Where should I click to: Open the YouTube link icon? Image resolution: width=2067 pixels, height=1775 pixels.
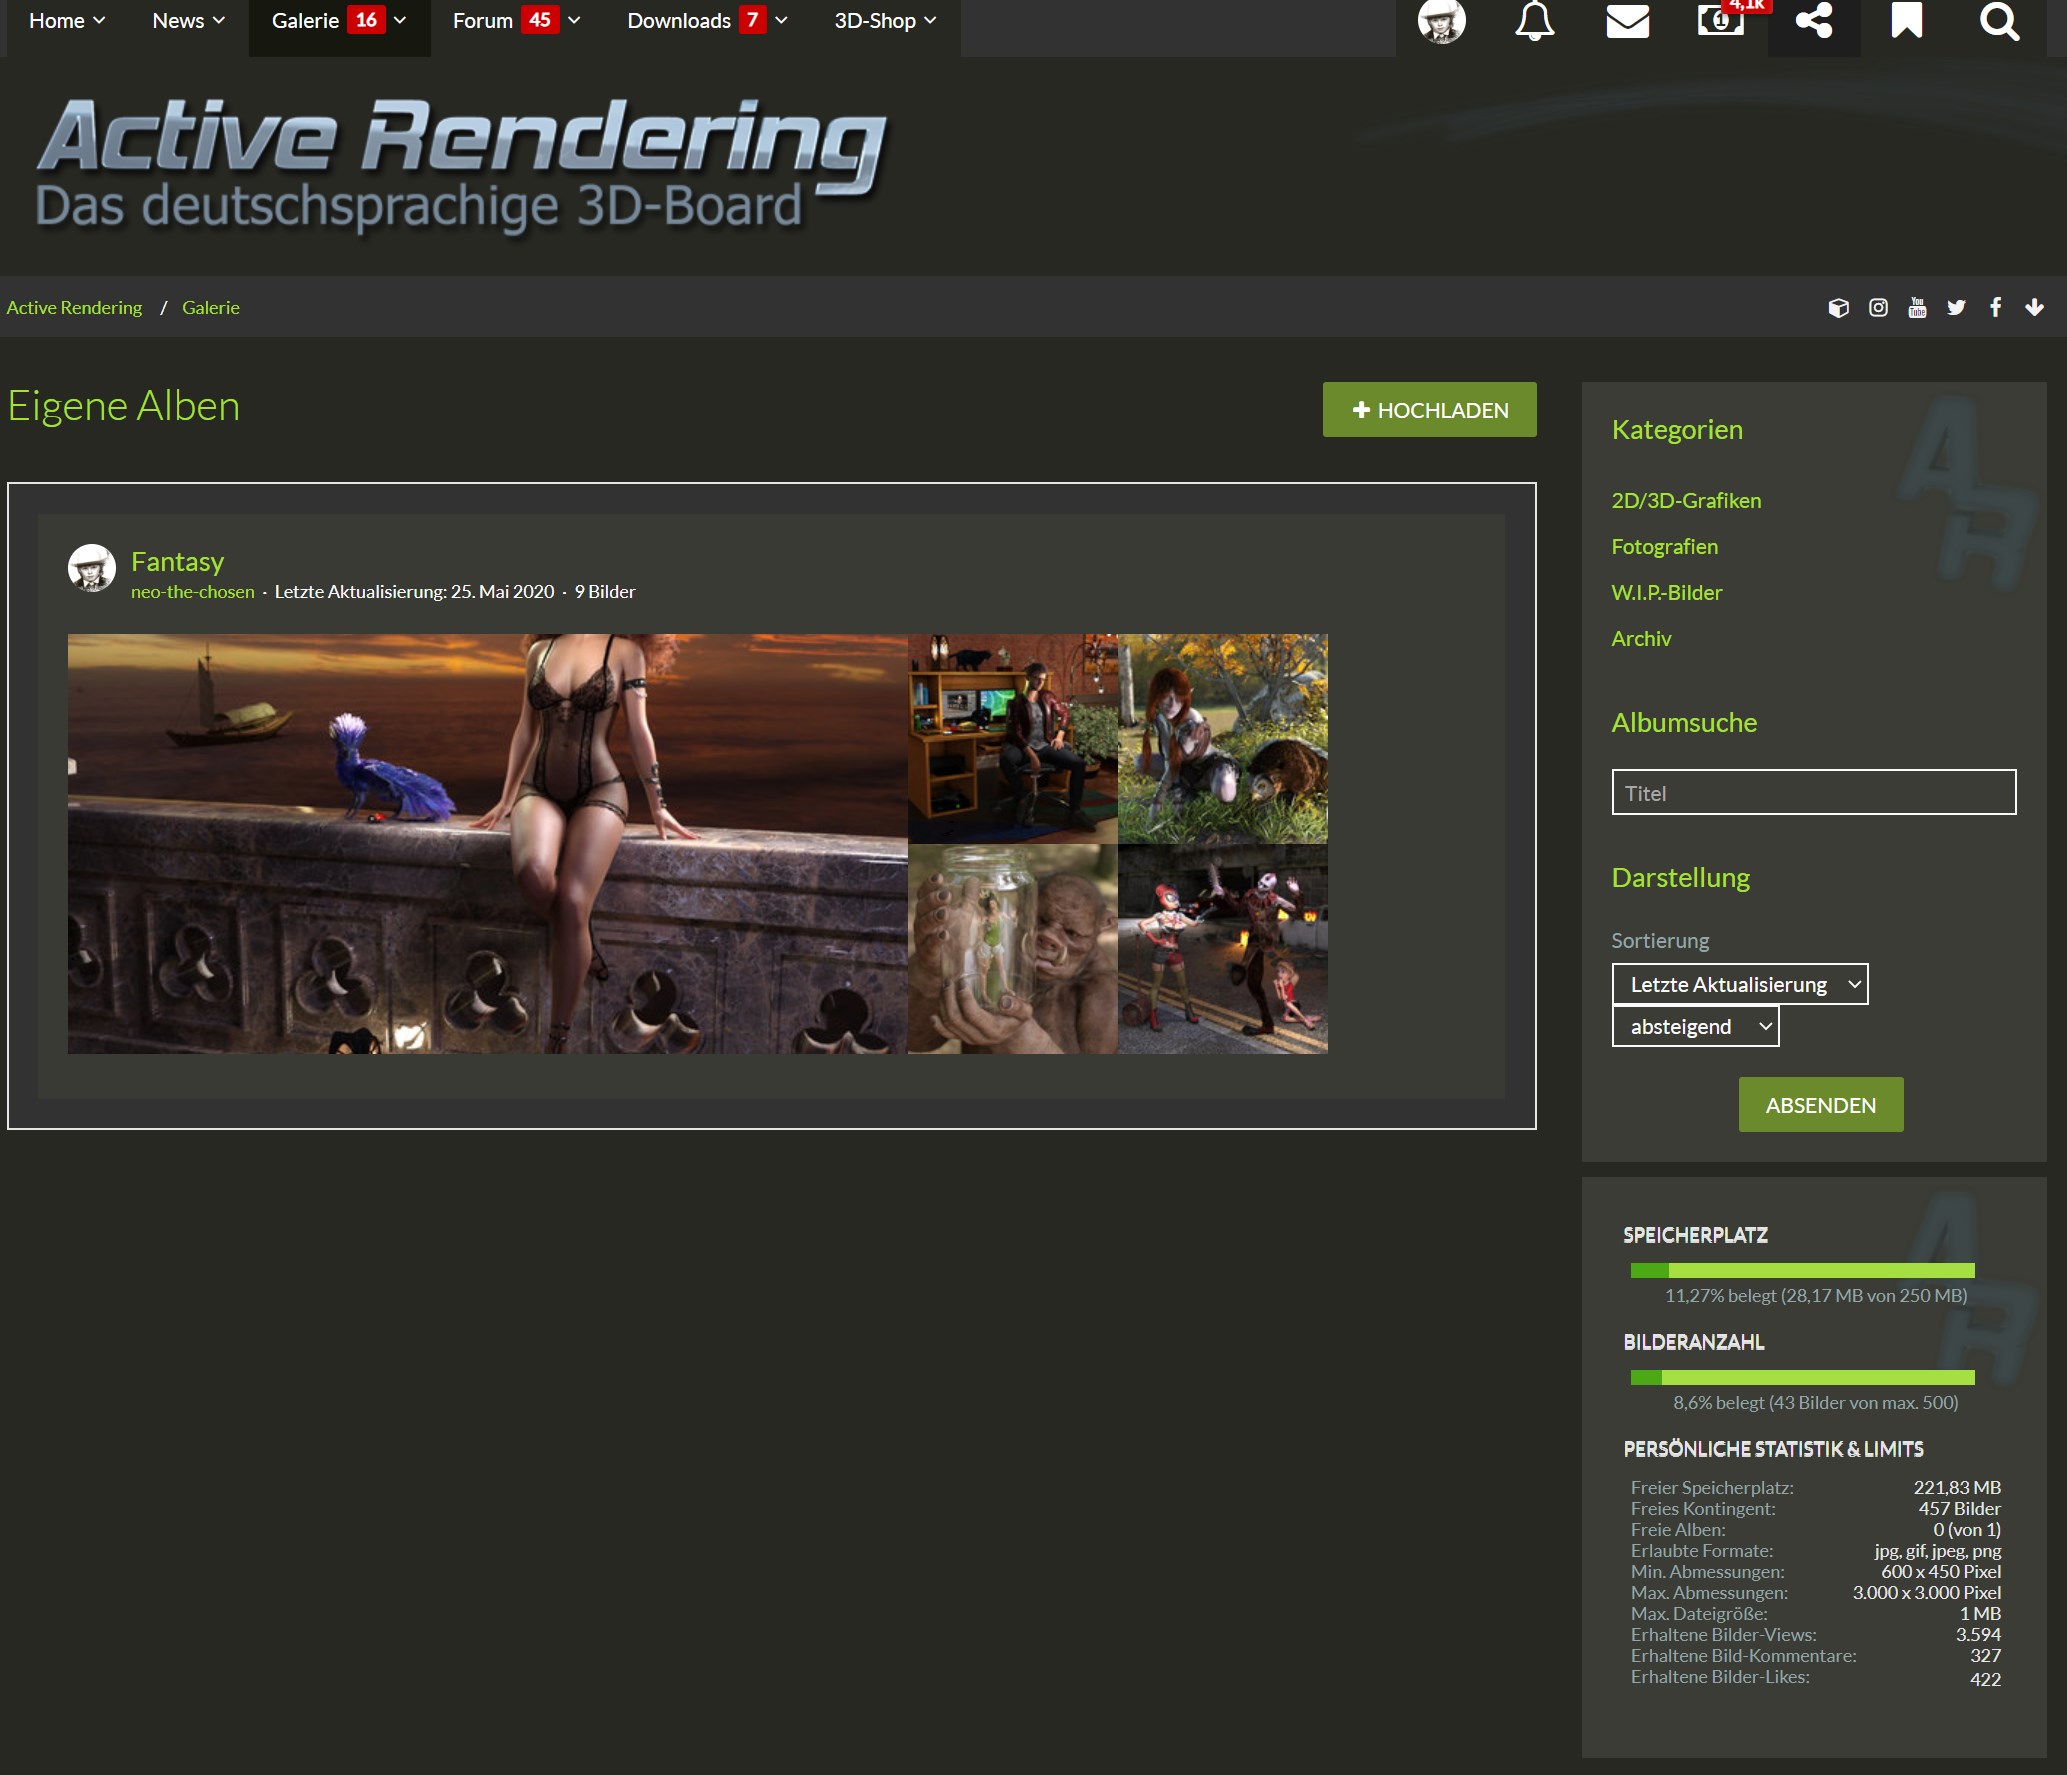(1917, 308)
